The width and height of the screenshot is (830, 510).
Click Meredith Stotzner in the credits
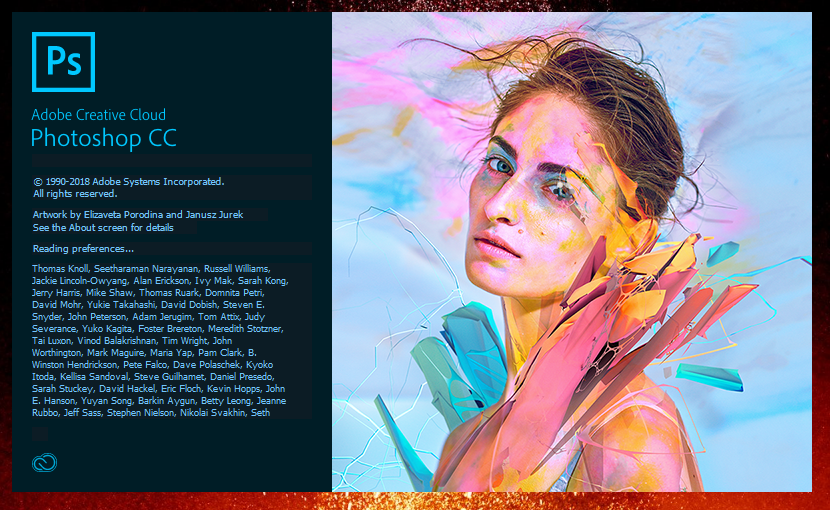click(245, 329)
